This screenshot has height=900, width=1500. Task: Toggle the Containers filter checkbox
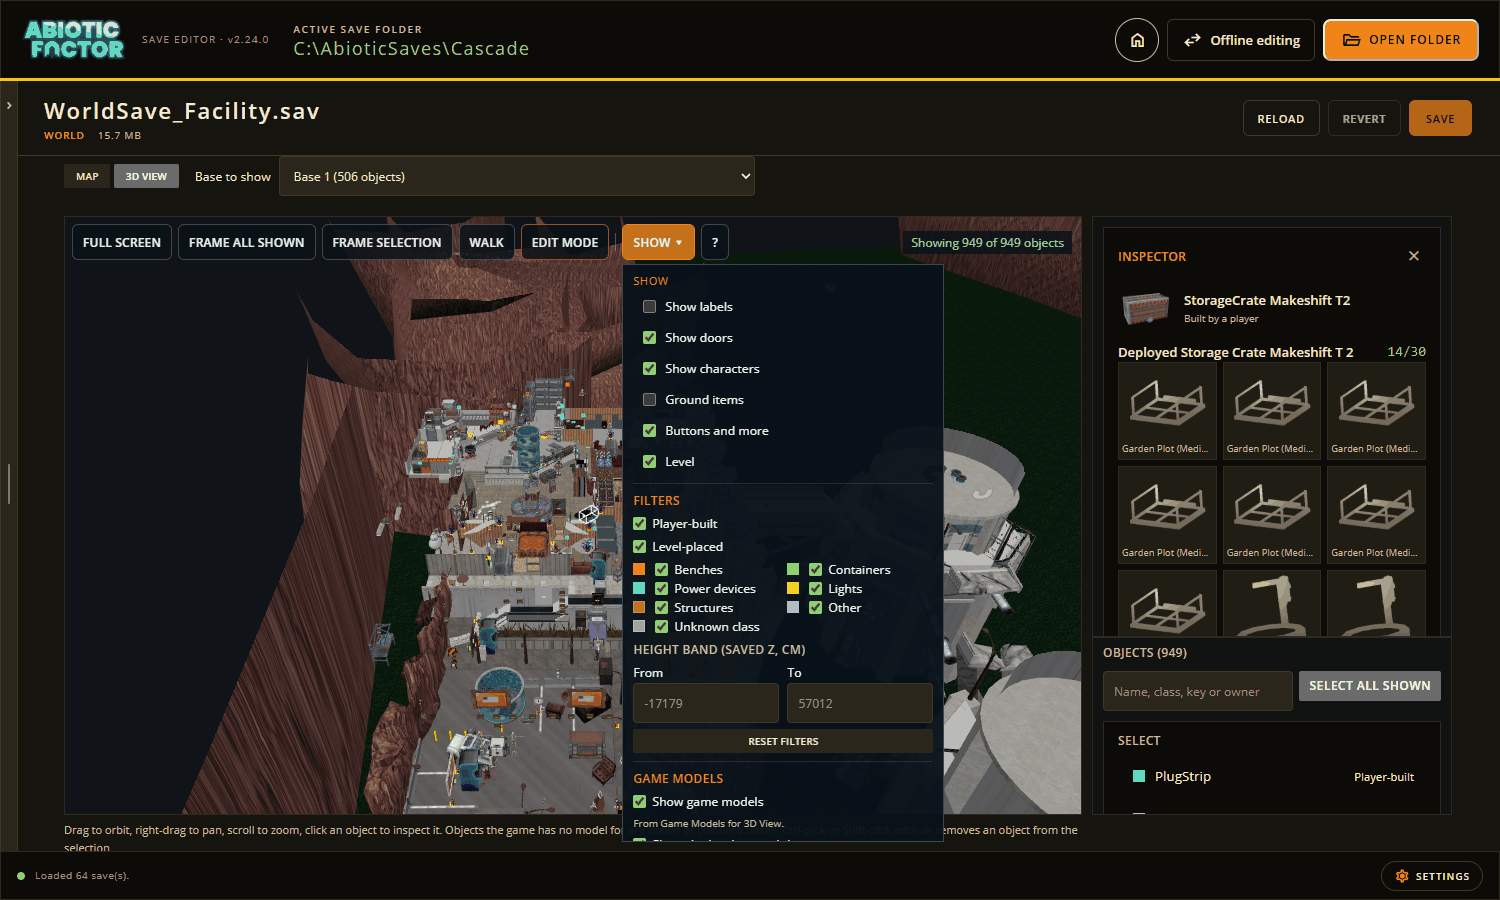pyautogui.click(x=816, y=570)
